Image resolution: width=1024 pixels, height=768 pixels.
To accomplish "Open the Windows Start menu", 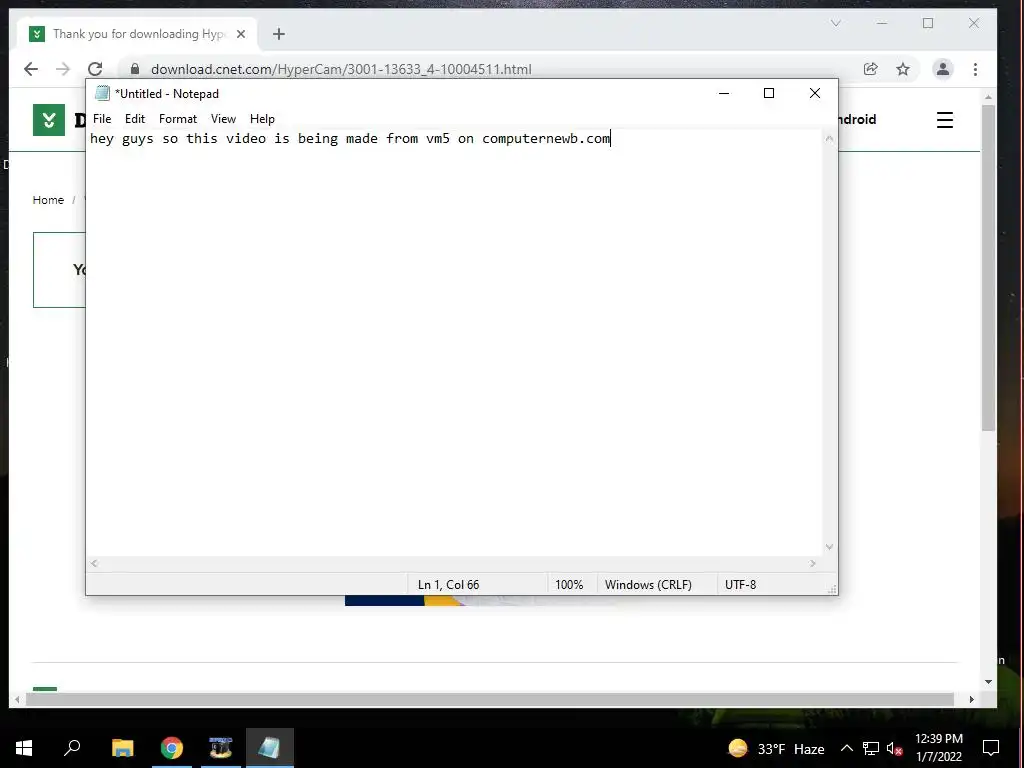I will click(24, 748).
